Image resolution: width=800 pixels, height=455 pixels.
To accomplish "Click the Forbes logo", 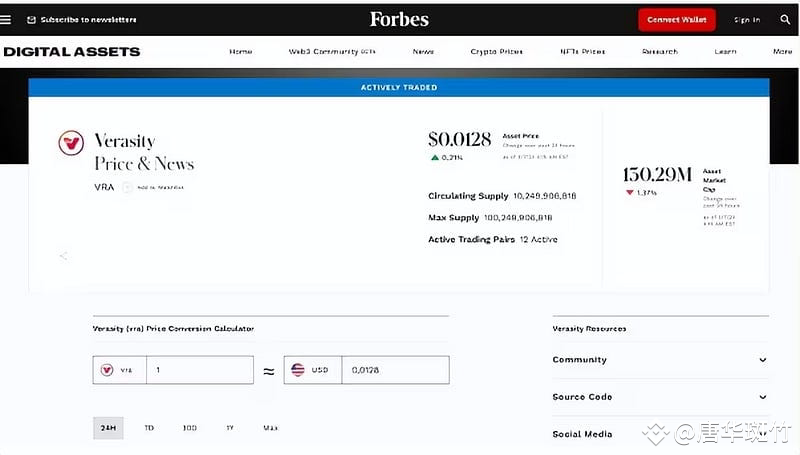I will tap(399, 19).
